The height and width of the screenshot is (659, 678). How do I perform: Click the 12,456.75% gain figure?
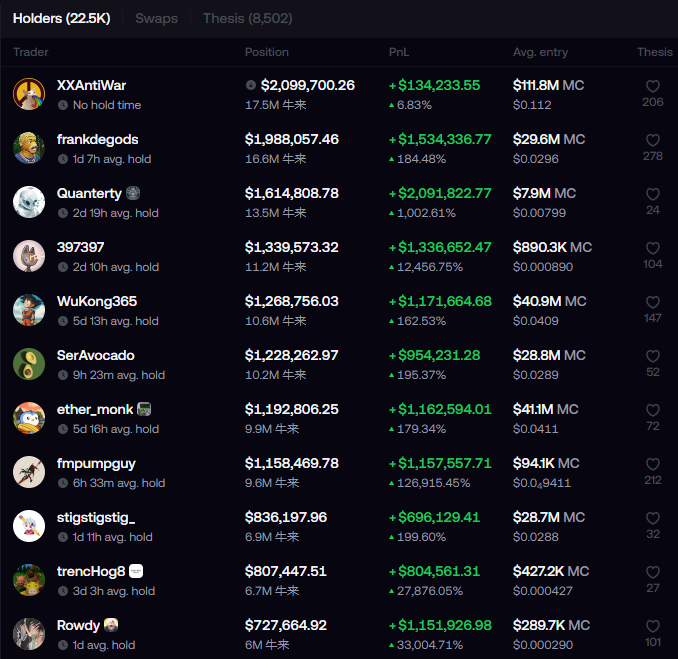[x=429, y=267]
